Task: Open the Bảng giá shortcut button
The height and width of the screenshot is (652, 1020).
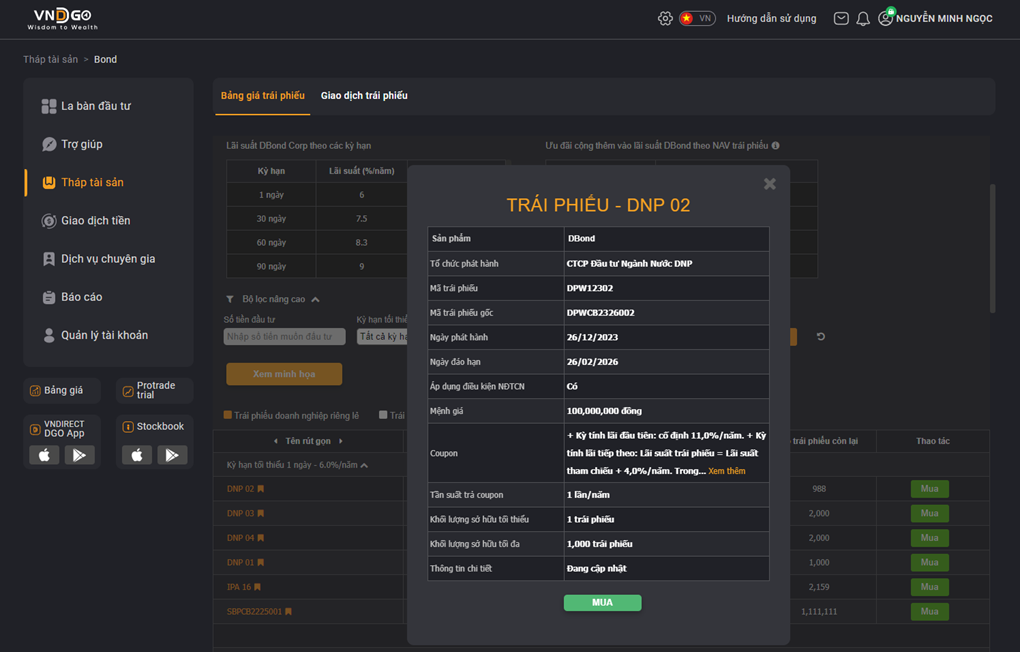Action: pyautogui.click(x=62, y=390)
